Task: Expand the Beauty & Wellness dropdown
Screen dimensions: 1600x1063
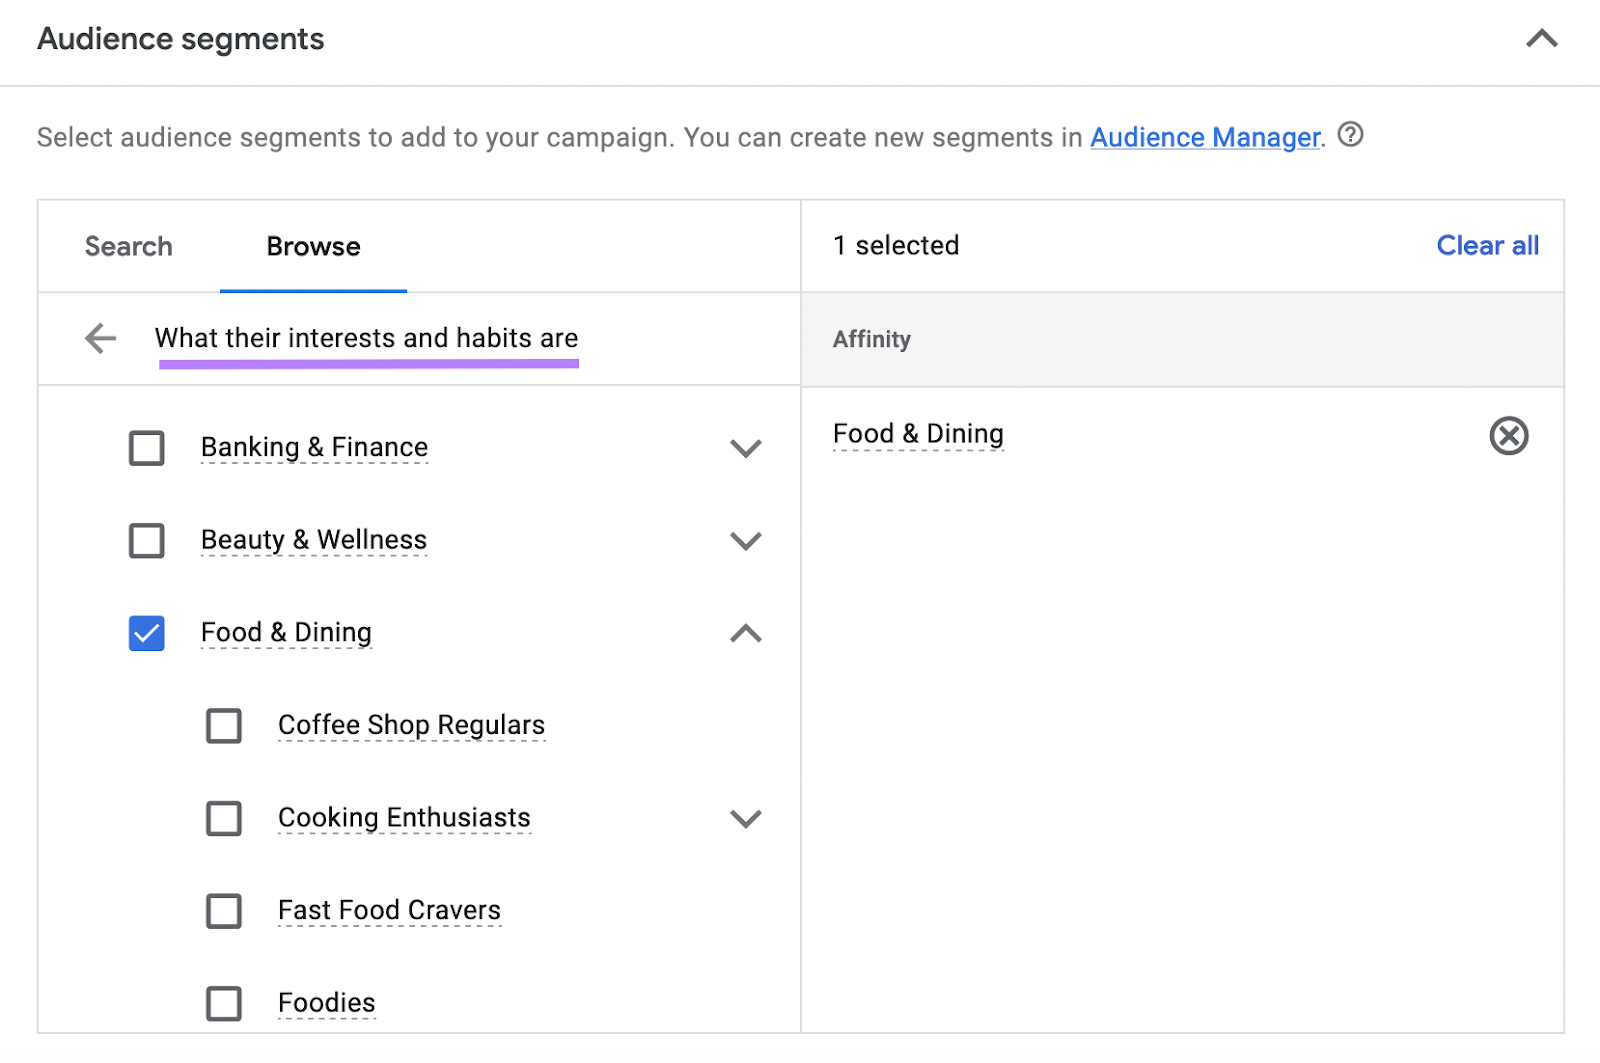Action: pyautogui.click(x=745, y=541)
